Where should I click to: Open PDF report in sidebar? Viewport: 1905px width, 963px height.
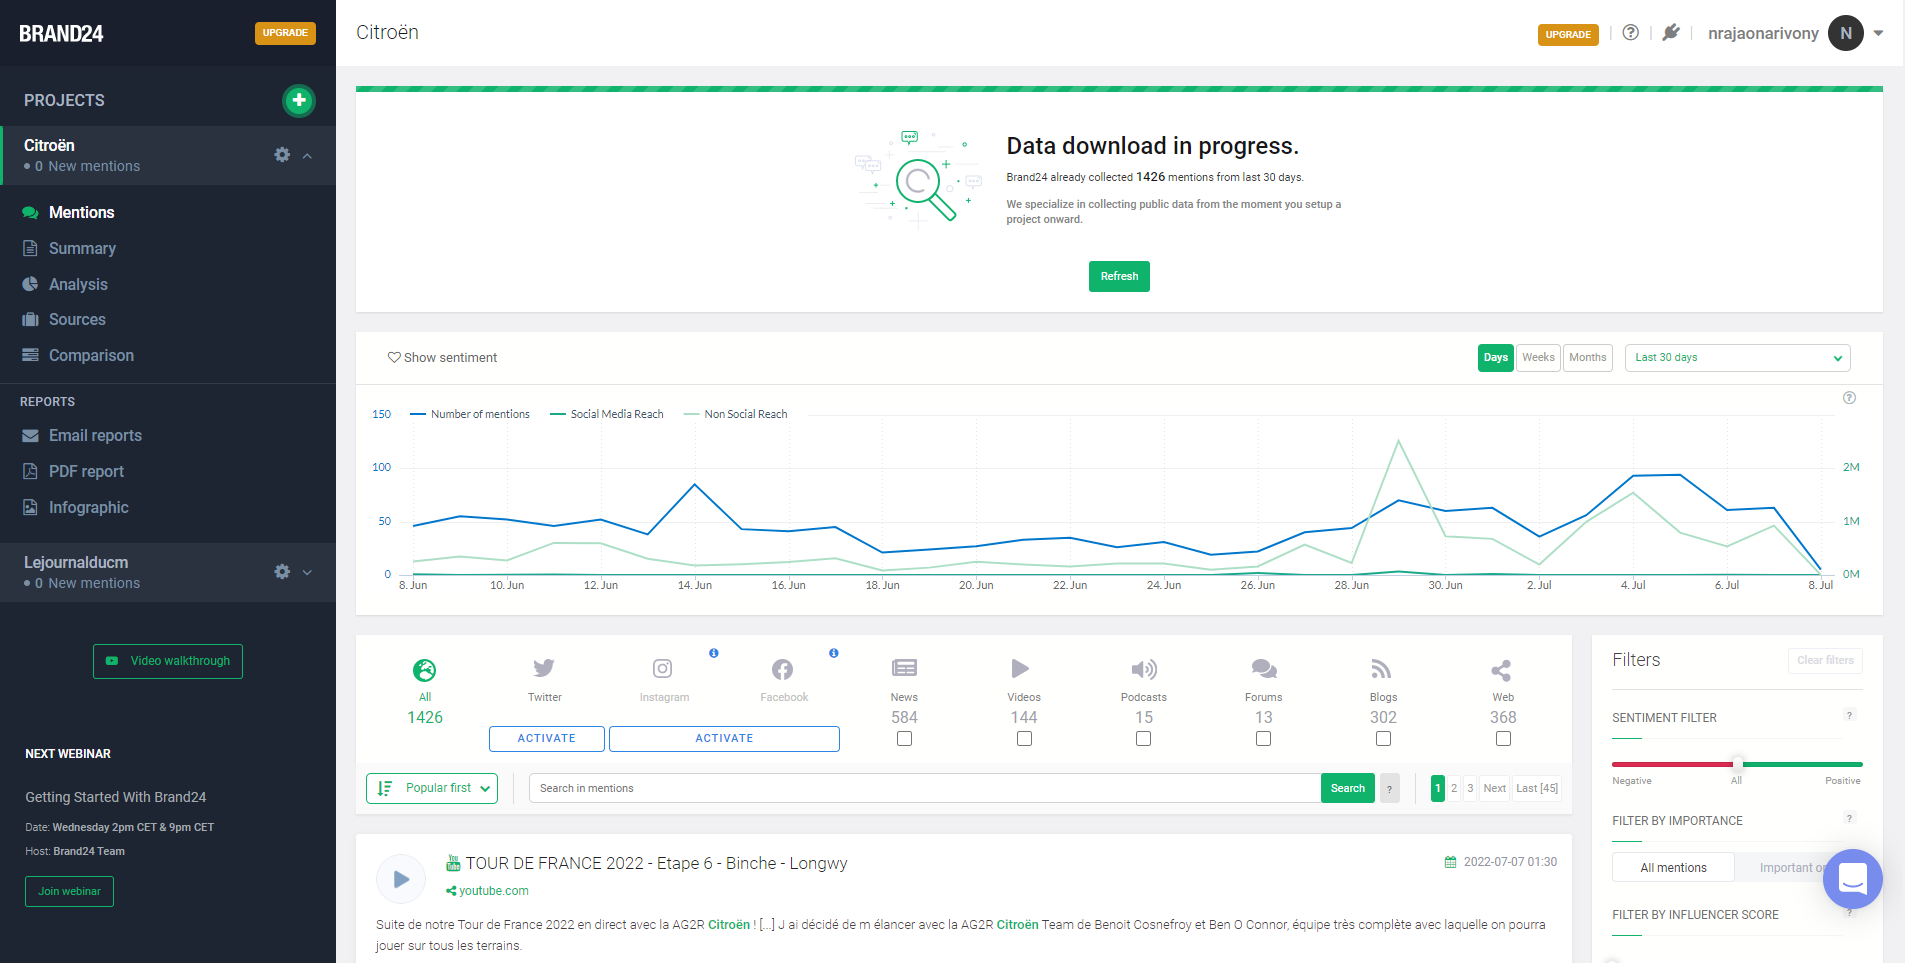(86, 471)
